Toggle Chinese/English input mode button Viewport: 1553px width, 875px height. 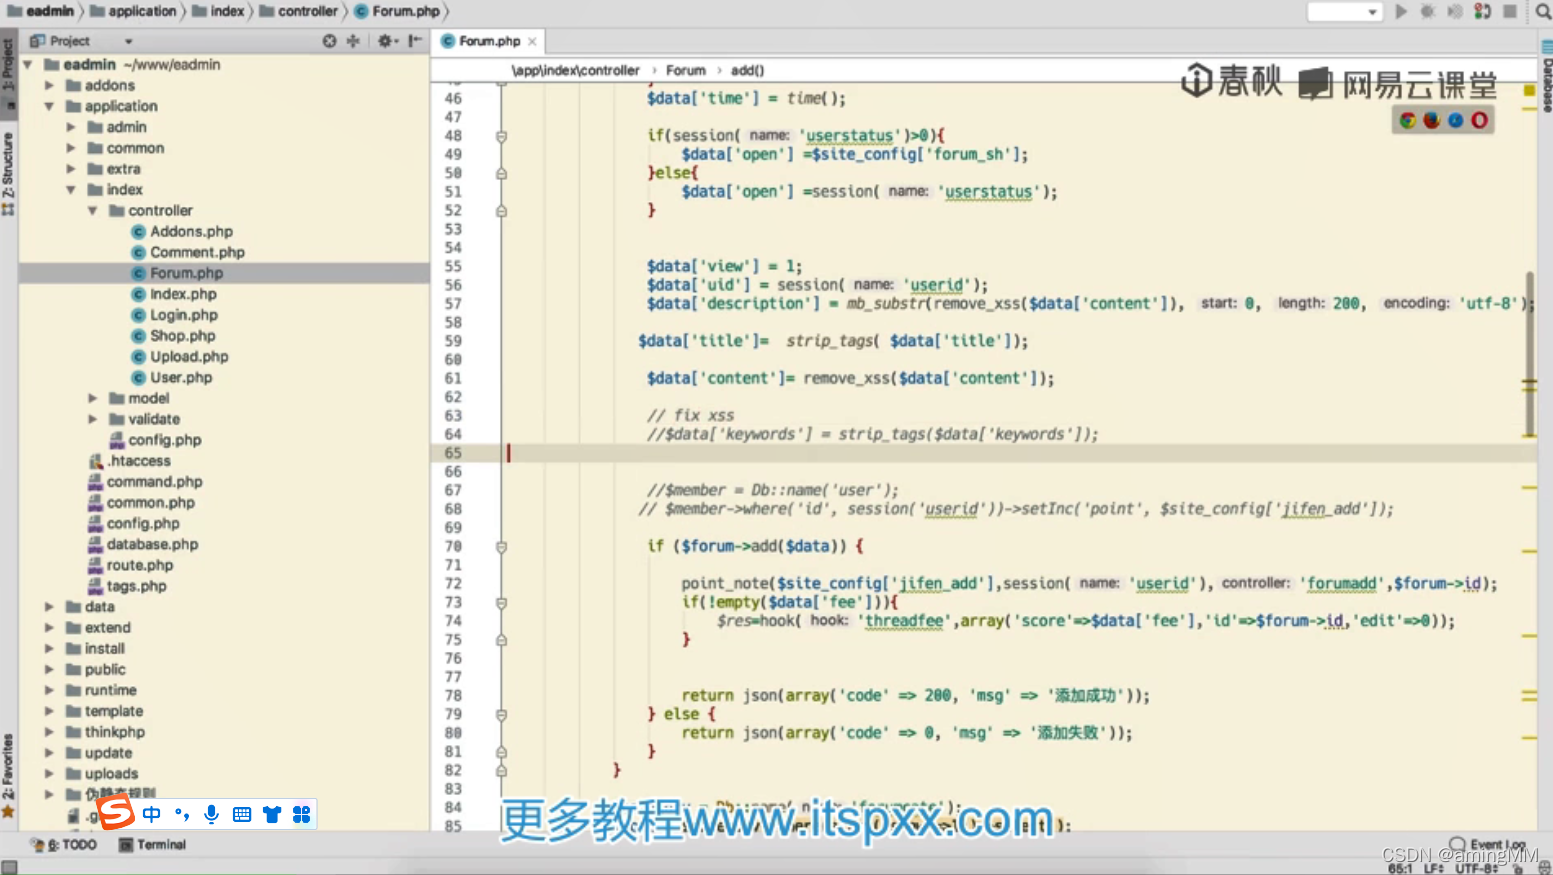(151, 815)
